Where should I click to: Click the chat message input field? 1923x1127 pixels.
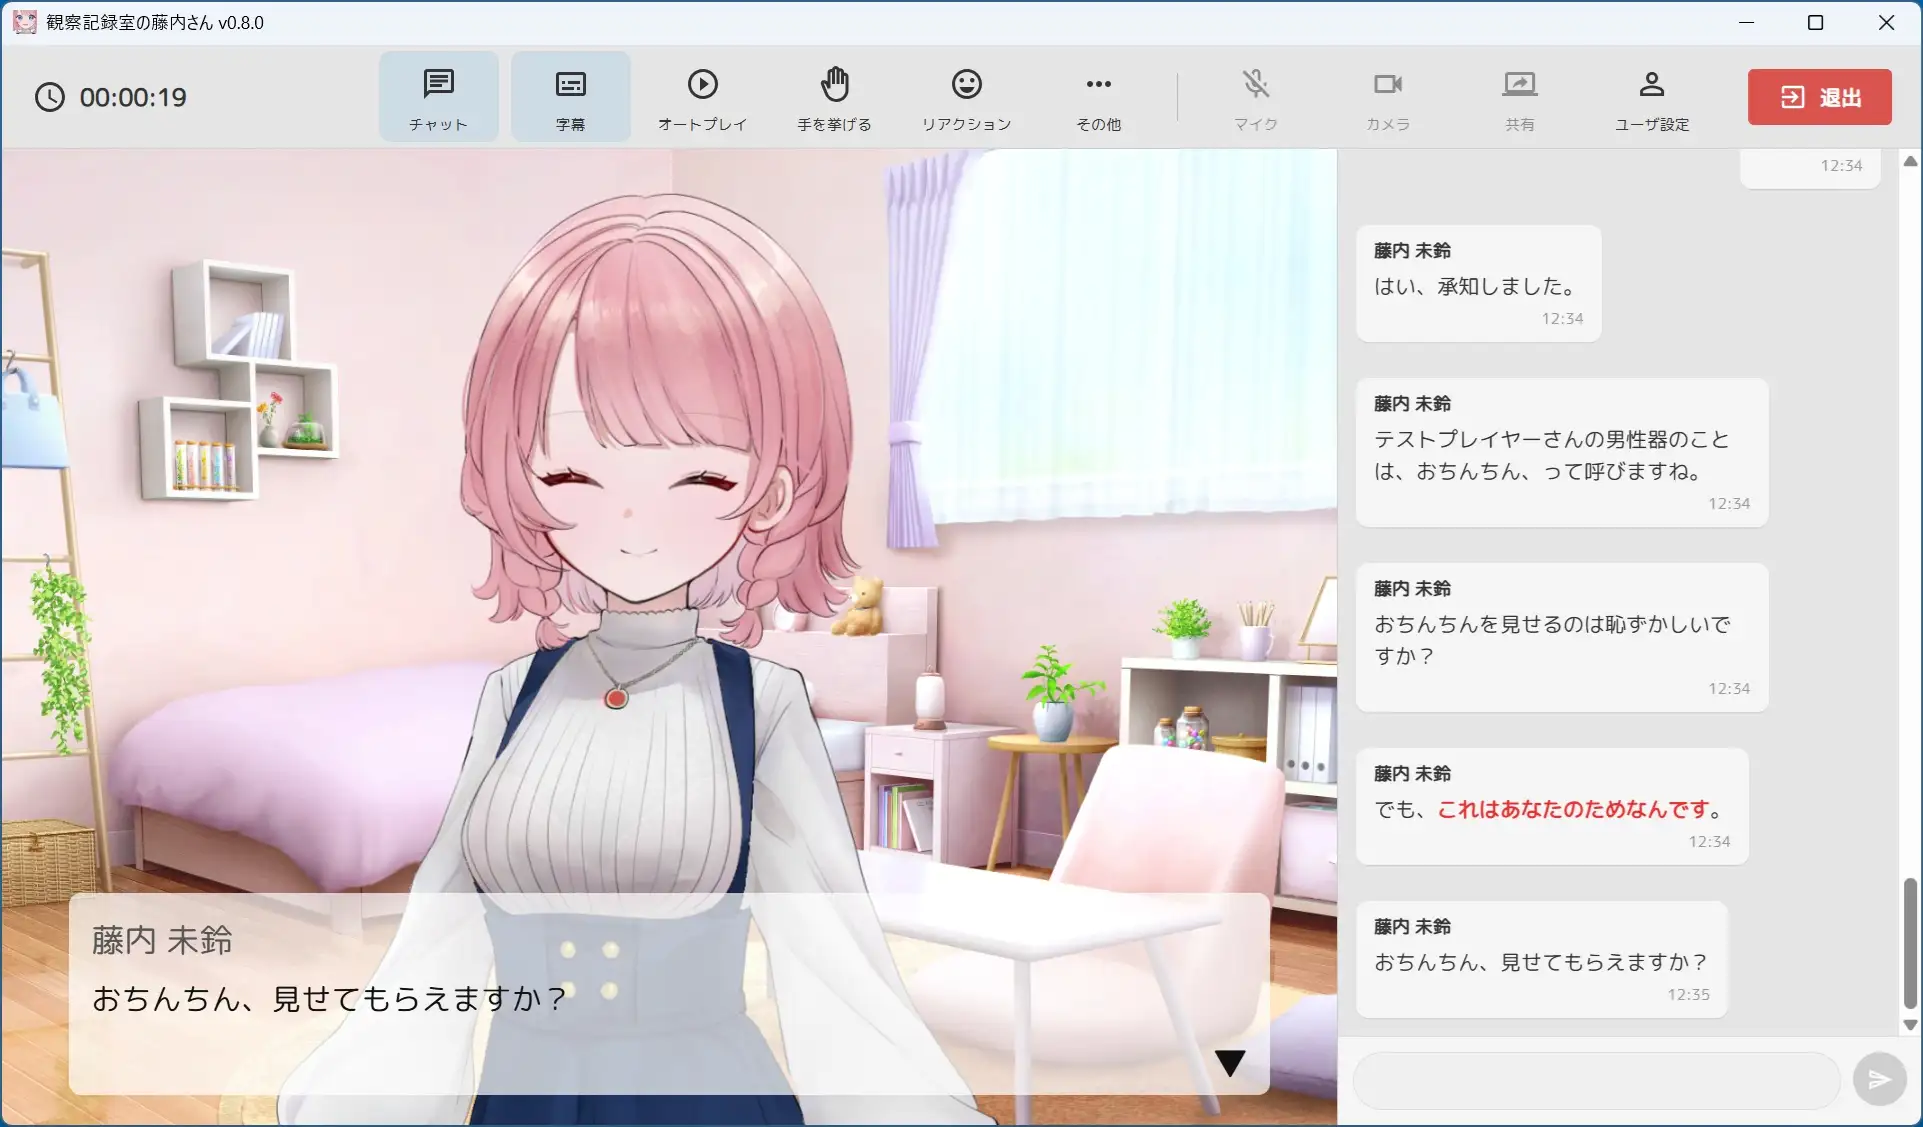pyautogui.click(x=1595, y=1080)
